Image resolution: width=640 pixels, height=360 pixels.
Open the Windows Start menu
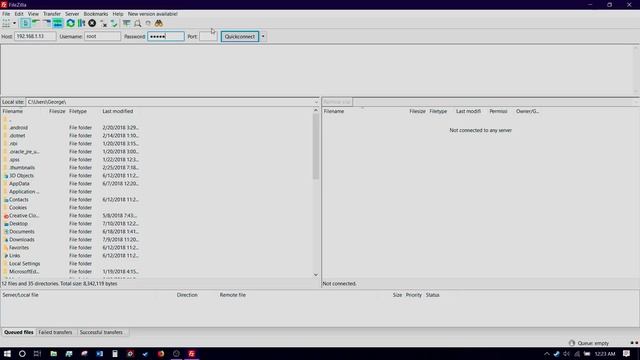coord(7,354)
